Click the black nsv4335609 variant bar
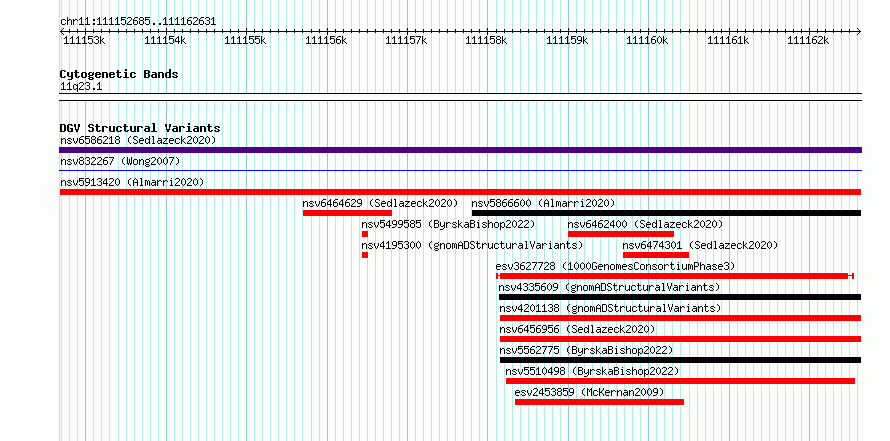This screenshot has height=441, width=890. pyautogui.click(x=680, y=297)
